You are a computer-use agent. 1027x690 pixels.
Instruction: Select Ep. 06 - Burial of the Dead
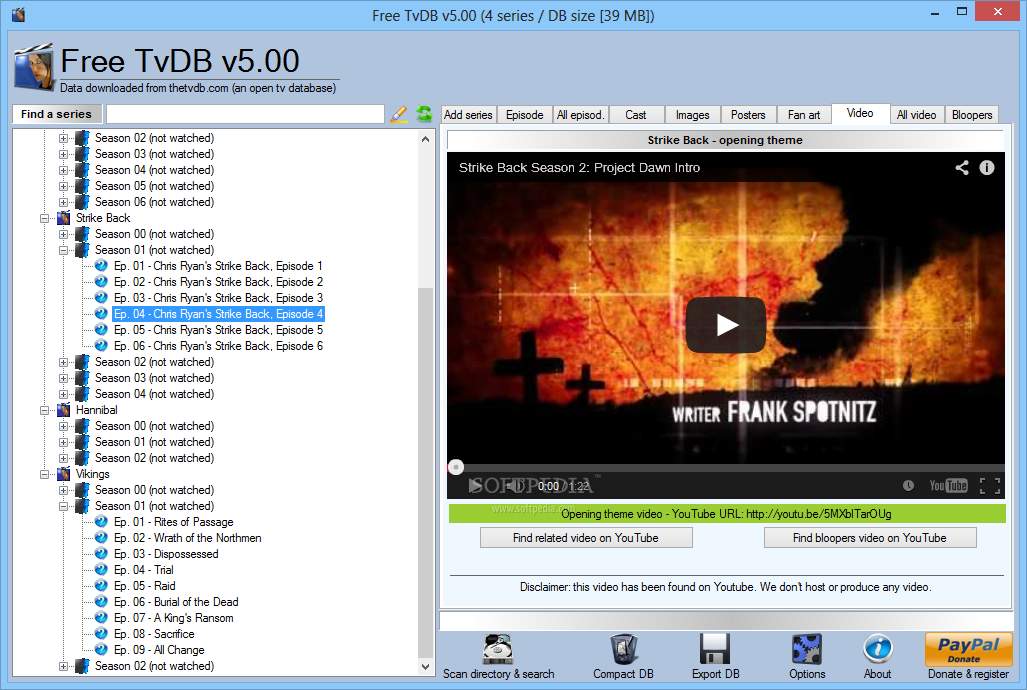point(176,602)
